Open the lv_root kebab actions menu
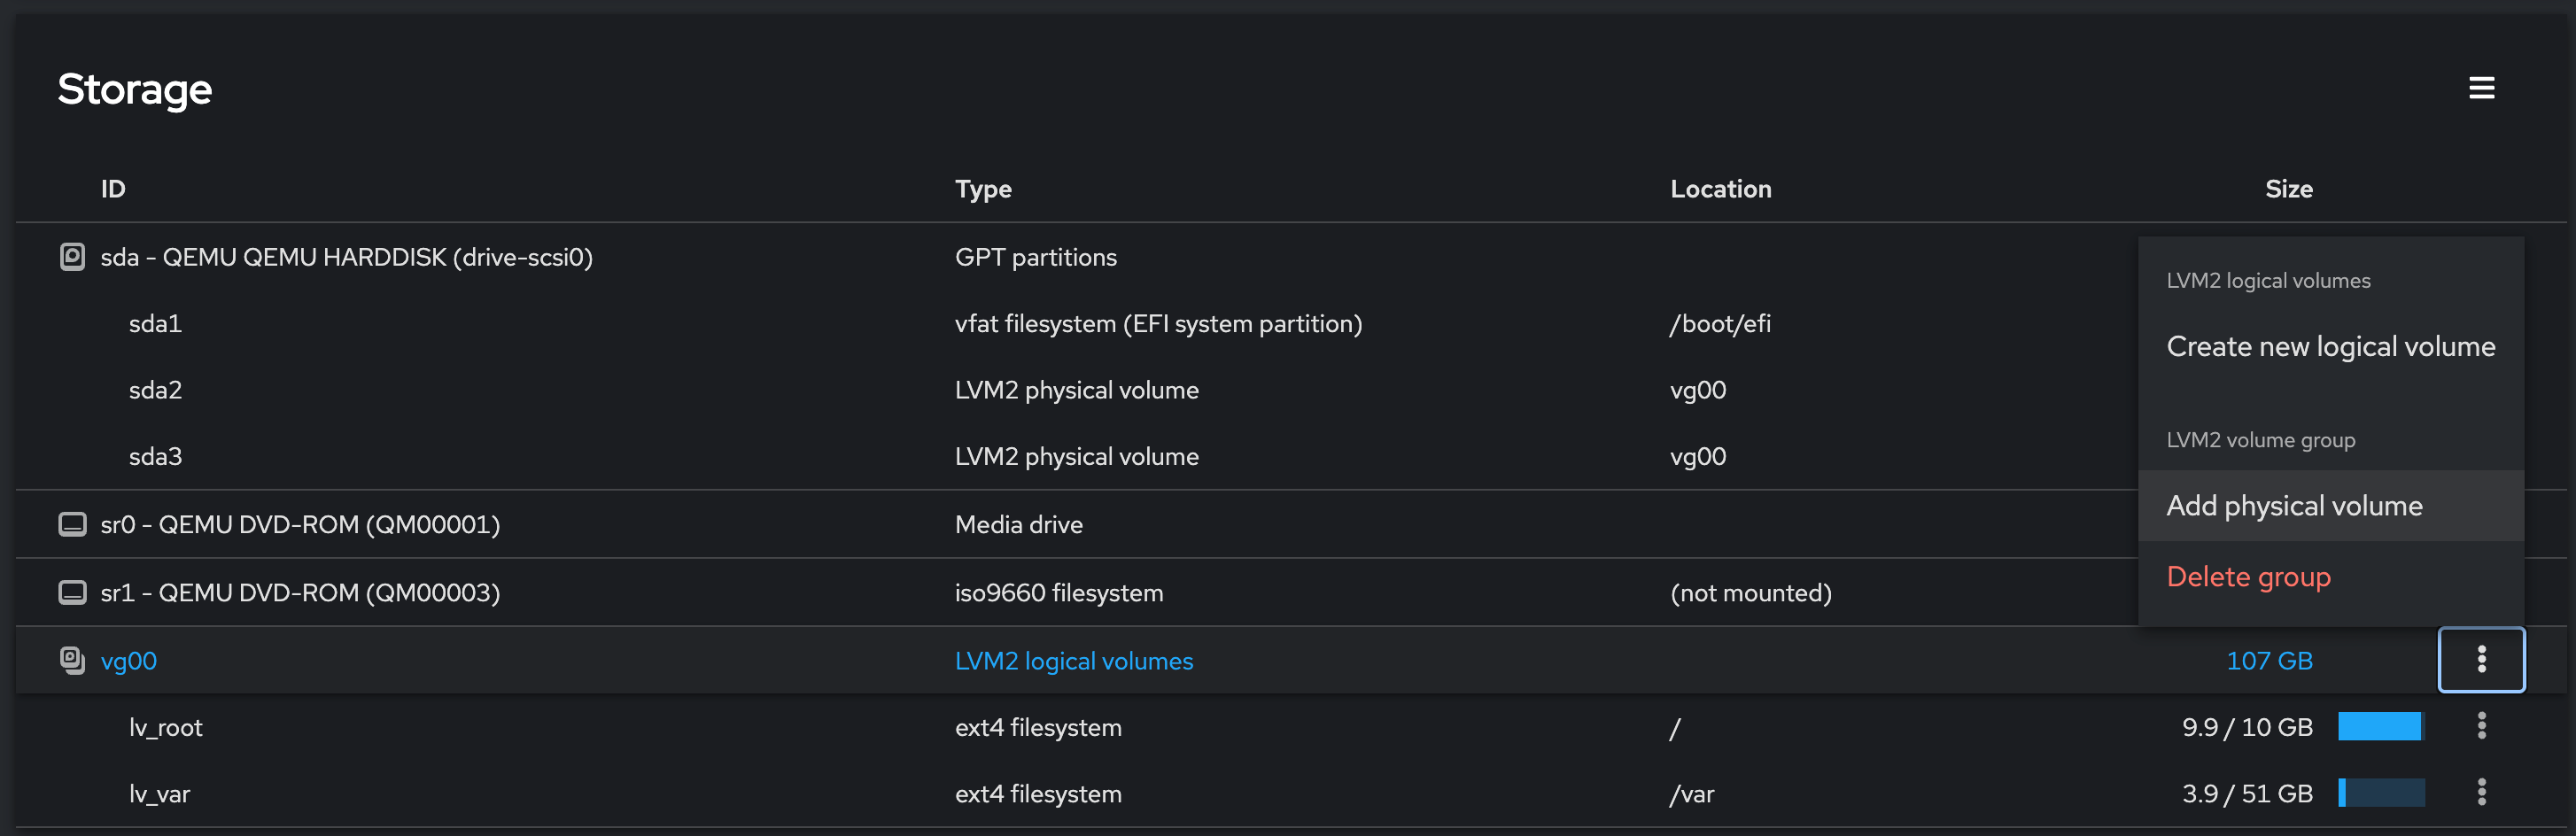This screenshot has width=2576, height=836. click(2481, 726)
